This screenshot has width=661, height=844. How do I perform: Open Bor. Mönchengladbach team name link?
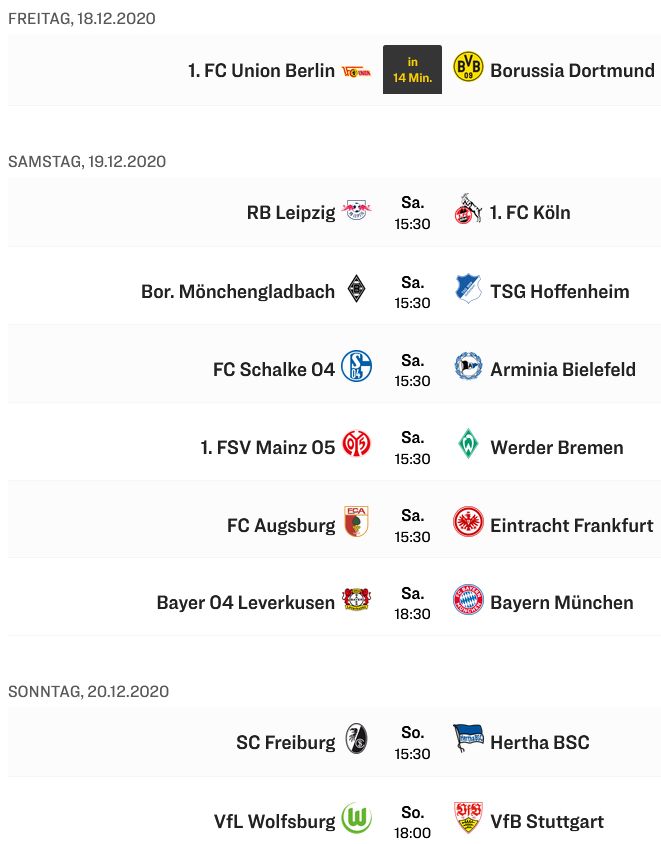click(x=238, y=291)
